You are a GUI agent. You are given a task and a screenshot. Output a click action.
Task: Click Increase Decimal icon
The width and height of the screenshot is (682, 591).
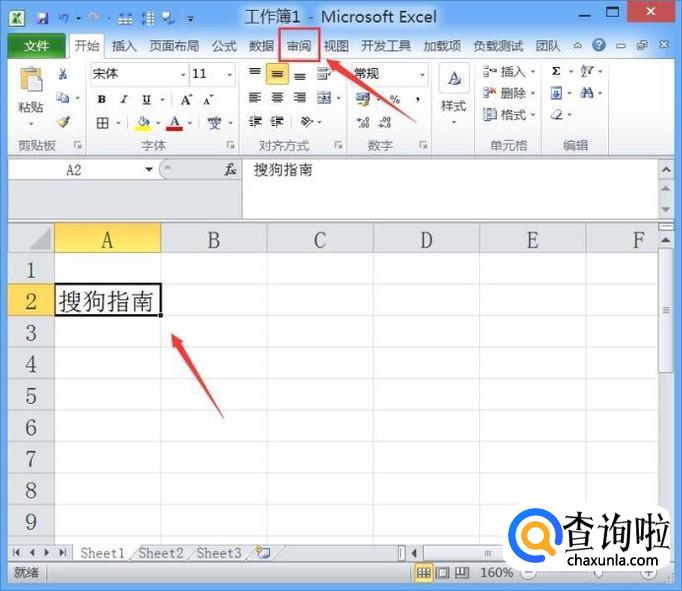coord(363,123)
